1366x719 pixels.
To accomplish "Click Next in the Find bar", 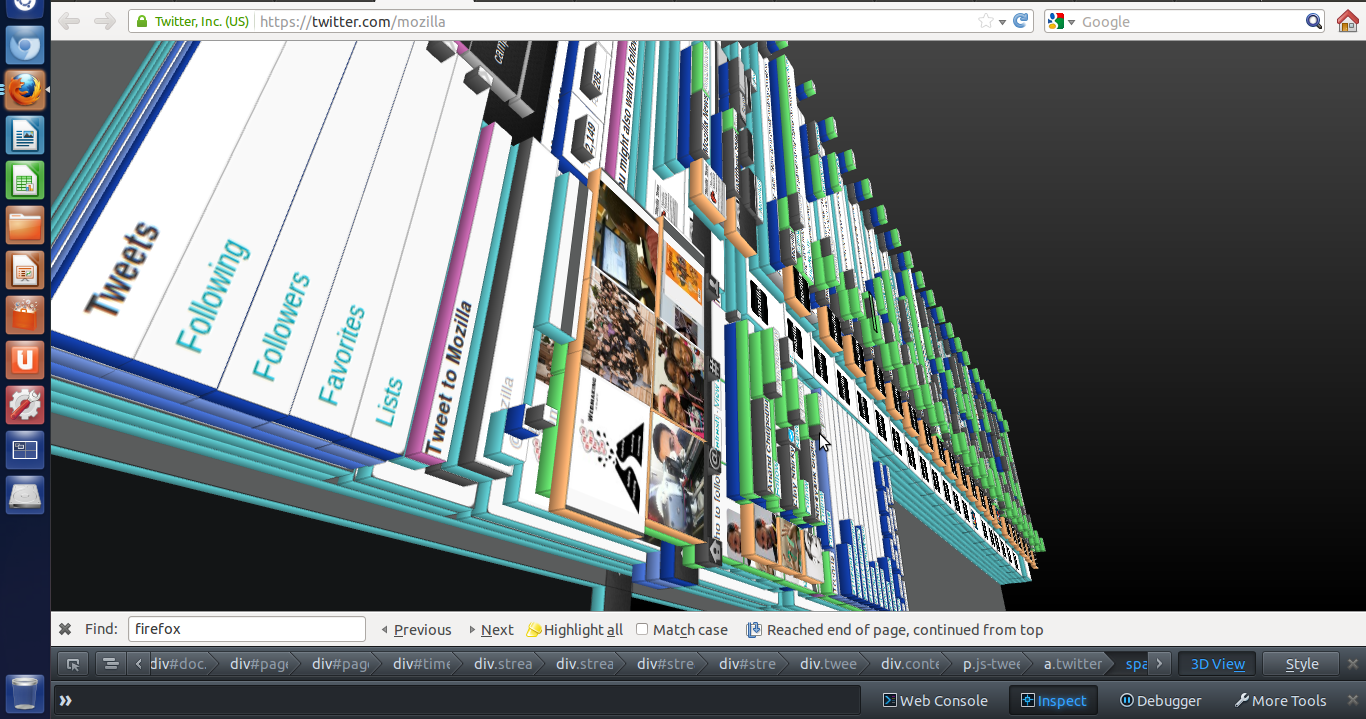I will (x=491, y=630).
